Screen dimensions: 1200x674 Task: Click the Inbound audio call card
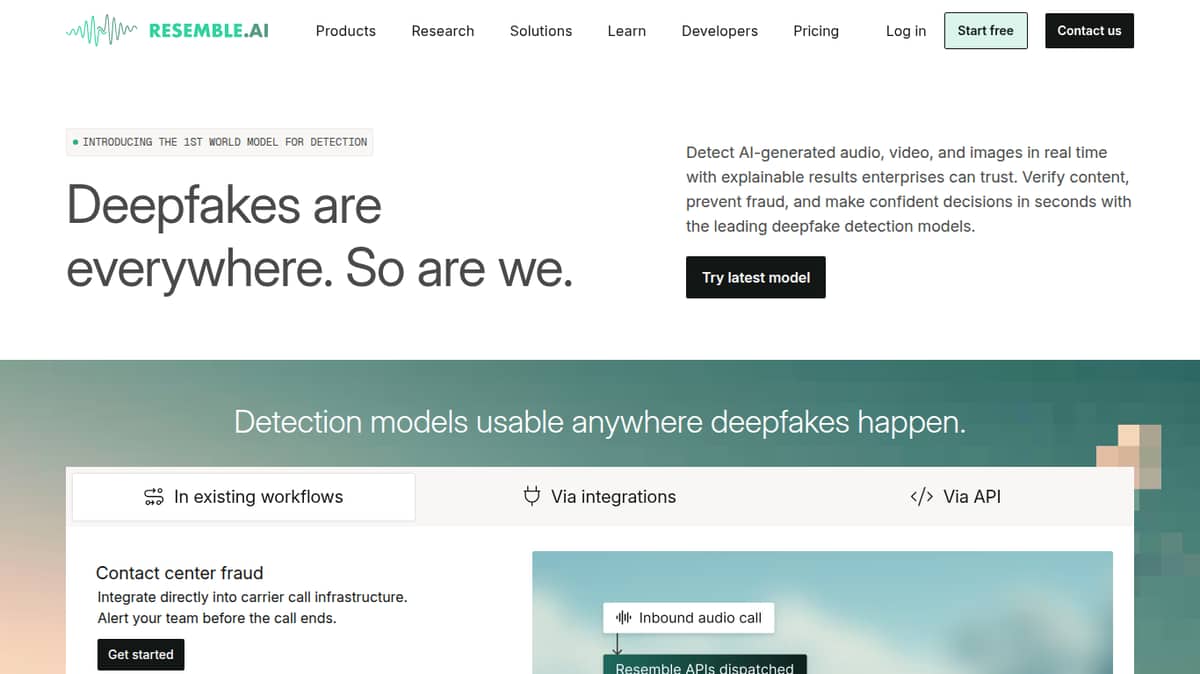pyautogui.click(x=689, y=618)
